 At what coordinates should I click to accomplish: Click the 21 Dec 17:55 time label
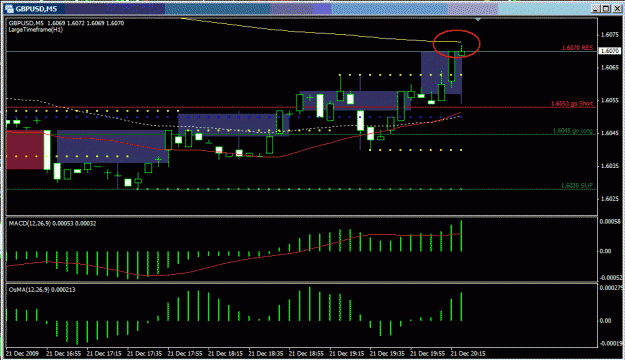coord(185,353)
